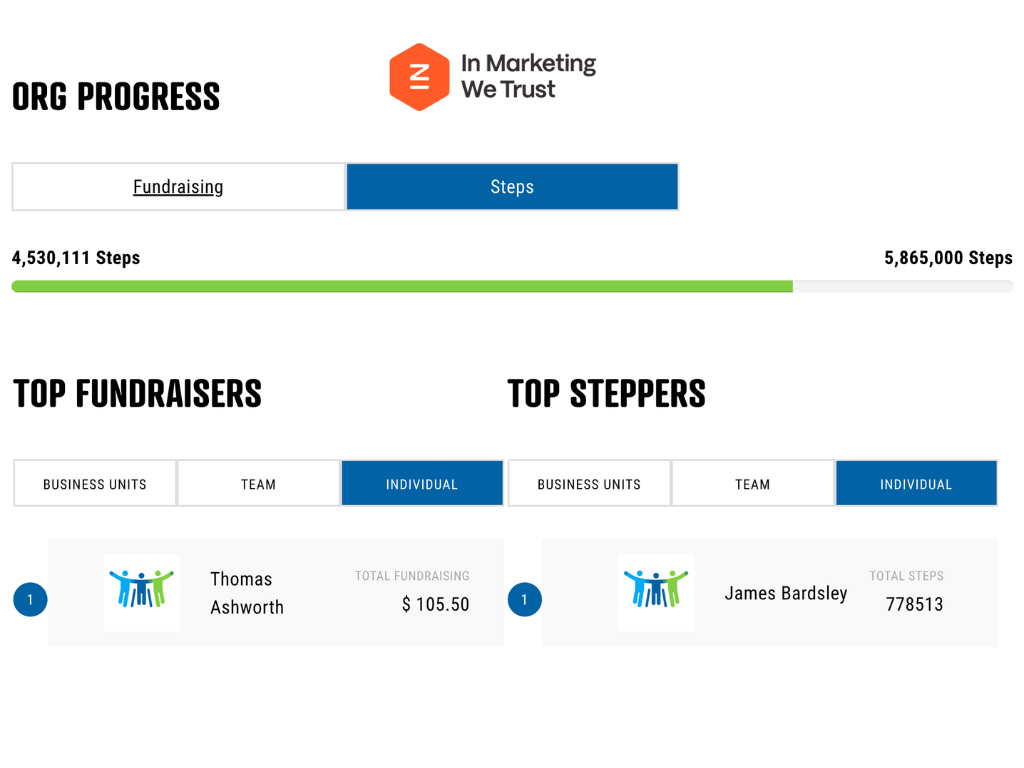The width and height of the screenshot is (1024, 768).
Task: Click the 5,865,000 Steps goal label
Action: point(948,258)
